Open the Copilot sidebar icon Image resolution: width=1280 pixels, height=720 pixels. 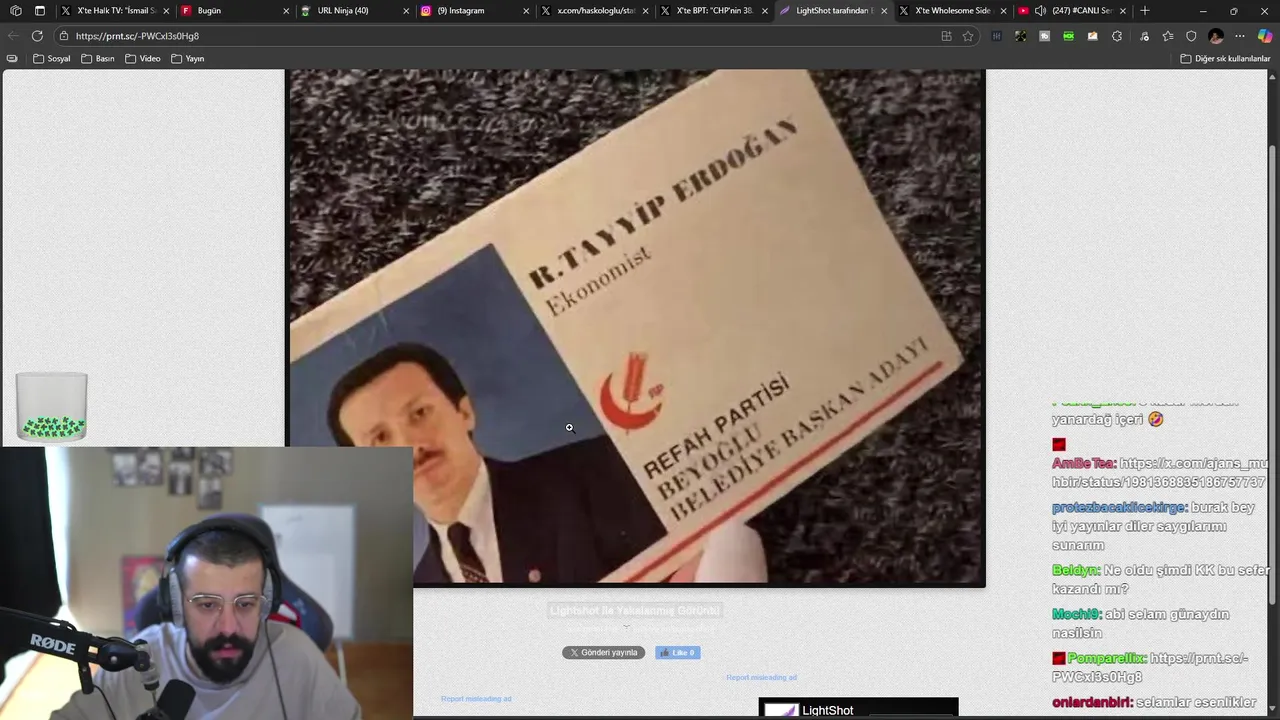click(x=1265, y=36)
